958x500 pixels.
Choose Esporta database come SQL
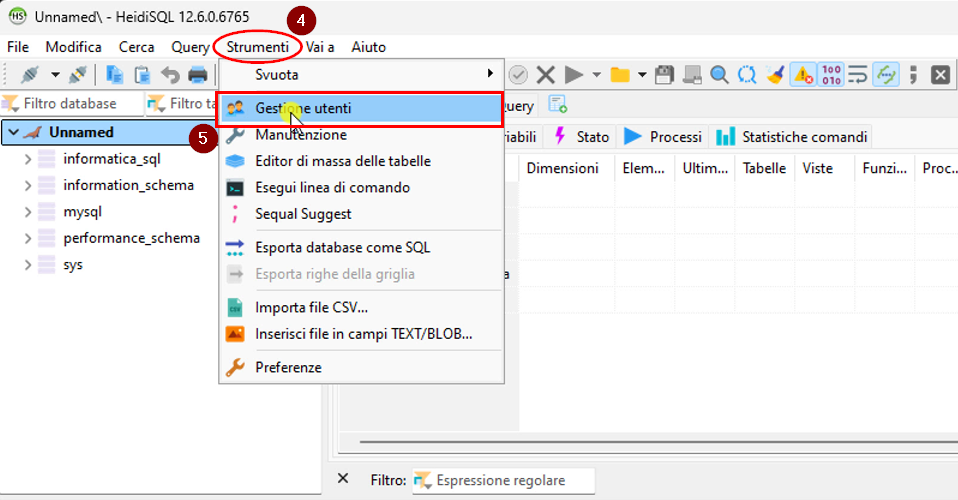click(x=361, y=248)
